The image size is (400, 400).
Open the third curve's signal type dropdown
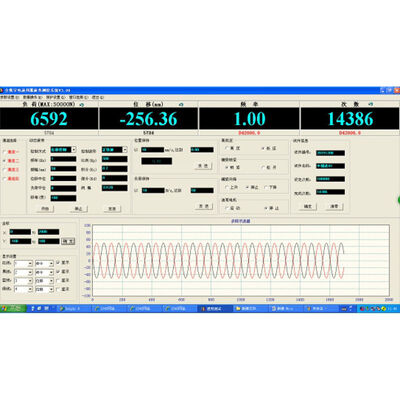(51, 281)
